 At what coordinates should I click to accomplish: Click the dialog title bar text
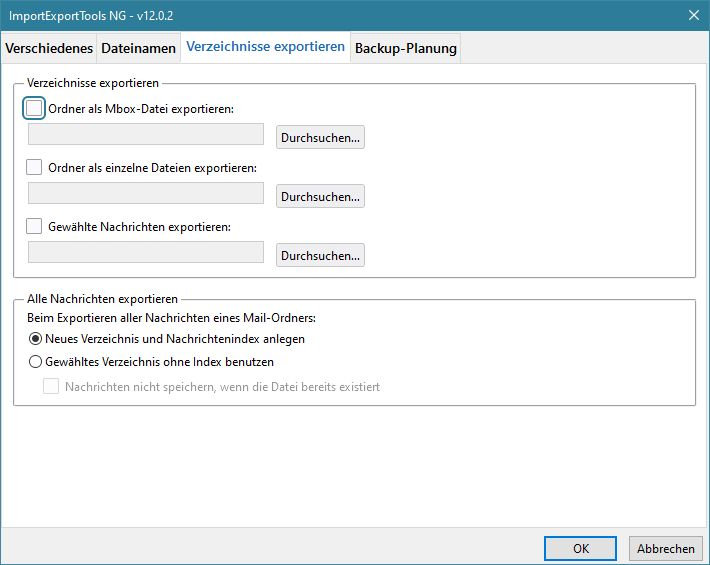point(79,14)
